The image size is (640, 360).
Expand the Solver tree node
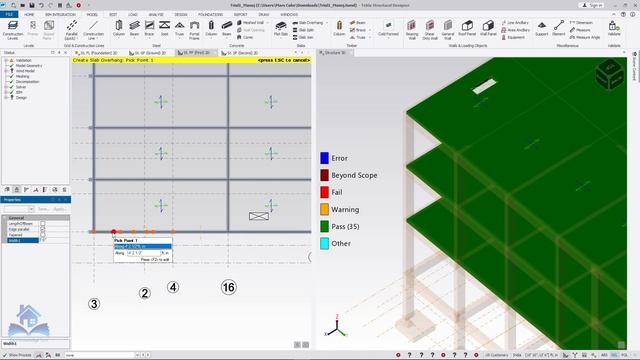pyautogui.click(x=6, y=87)
